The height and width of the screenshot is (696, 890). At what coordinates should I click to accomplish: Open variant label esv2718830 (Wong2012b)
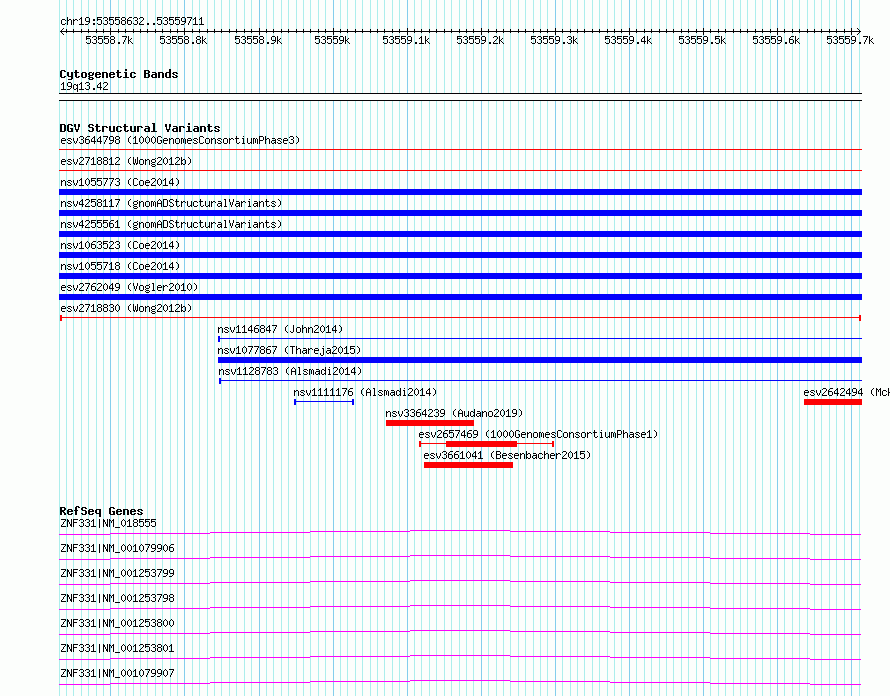click(126, 308)
